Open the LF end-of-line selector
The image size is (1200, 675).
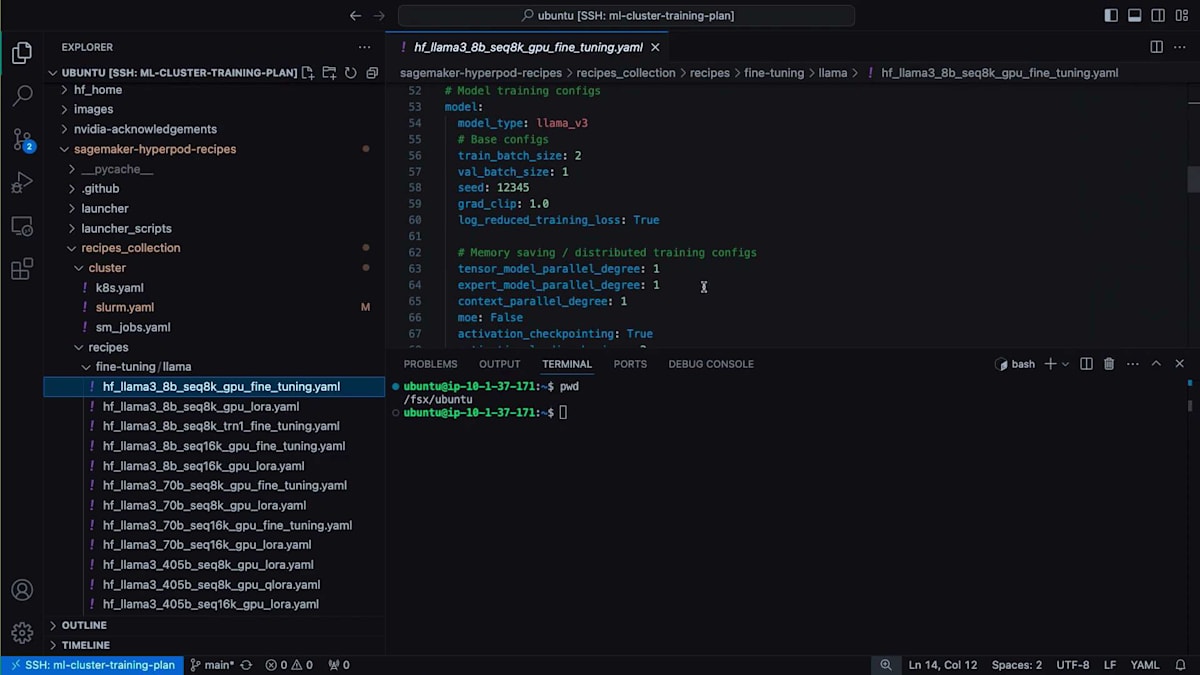pyautogui.click(x=1110, y=665)
